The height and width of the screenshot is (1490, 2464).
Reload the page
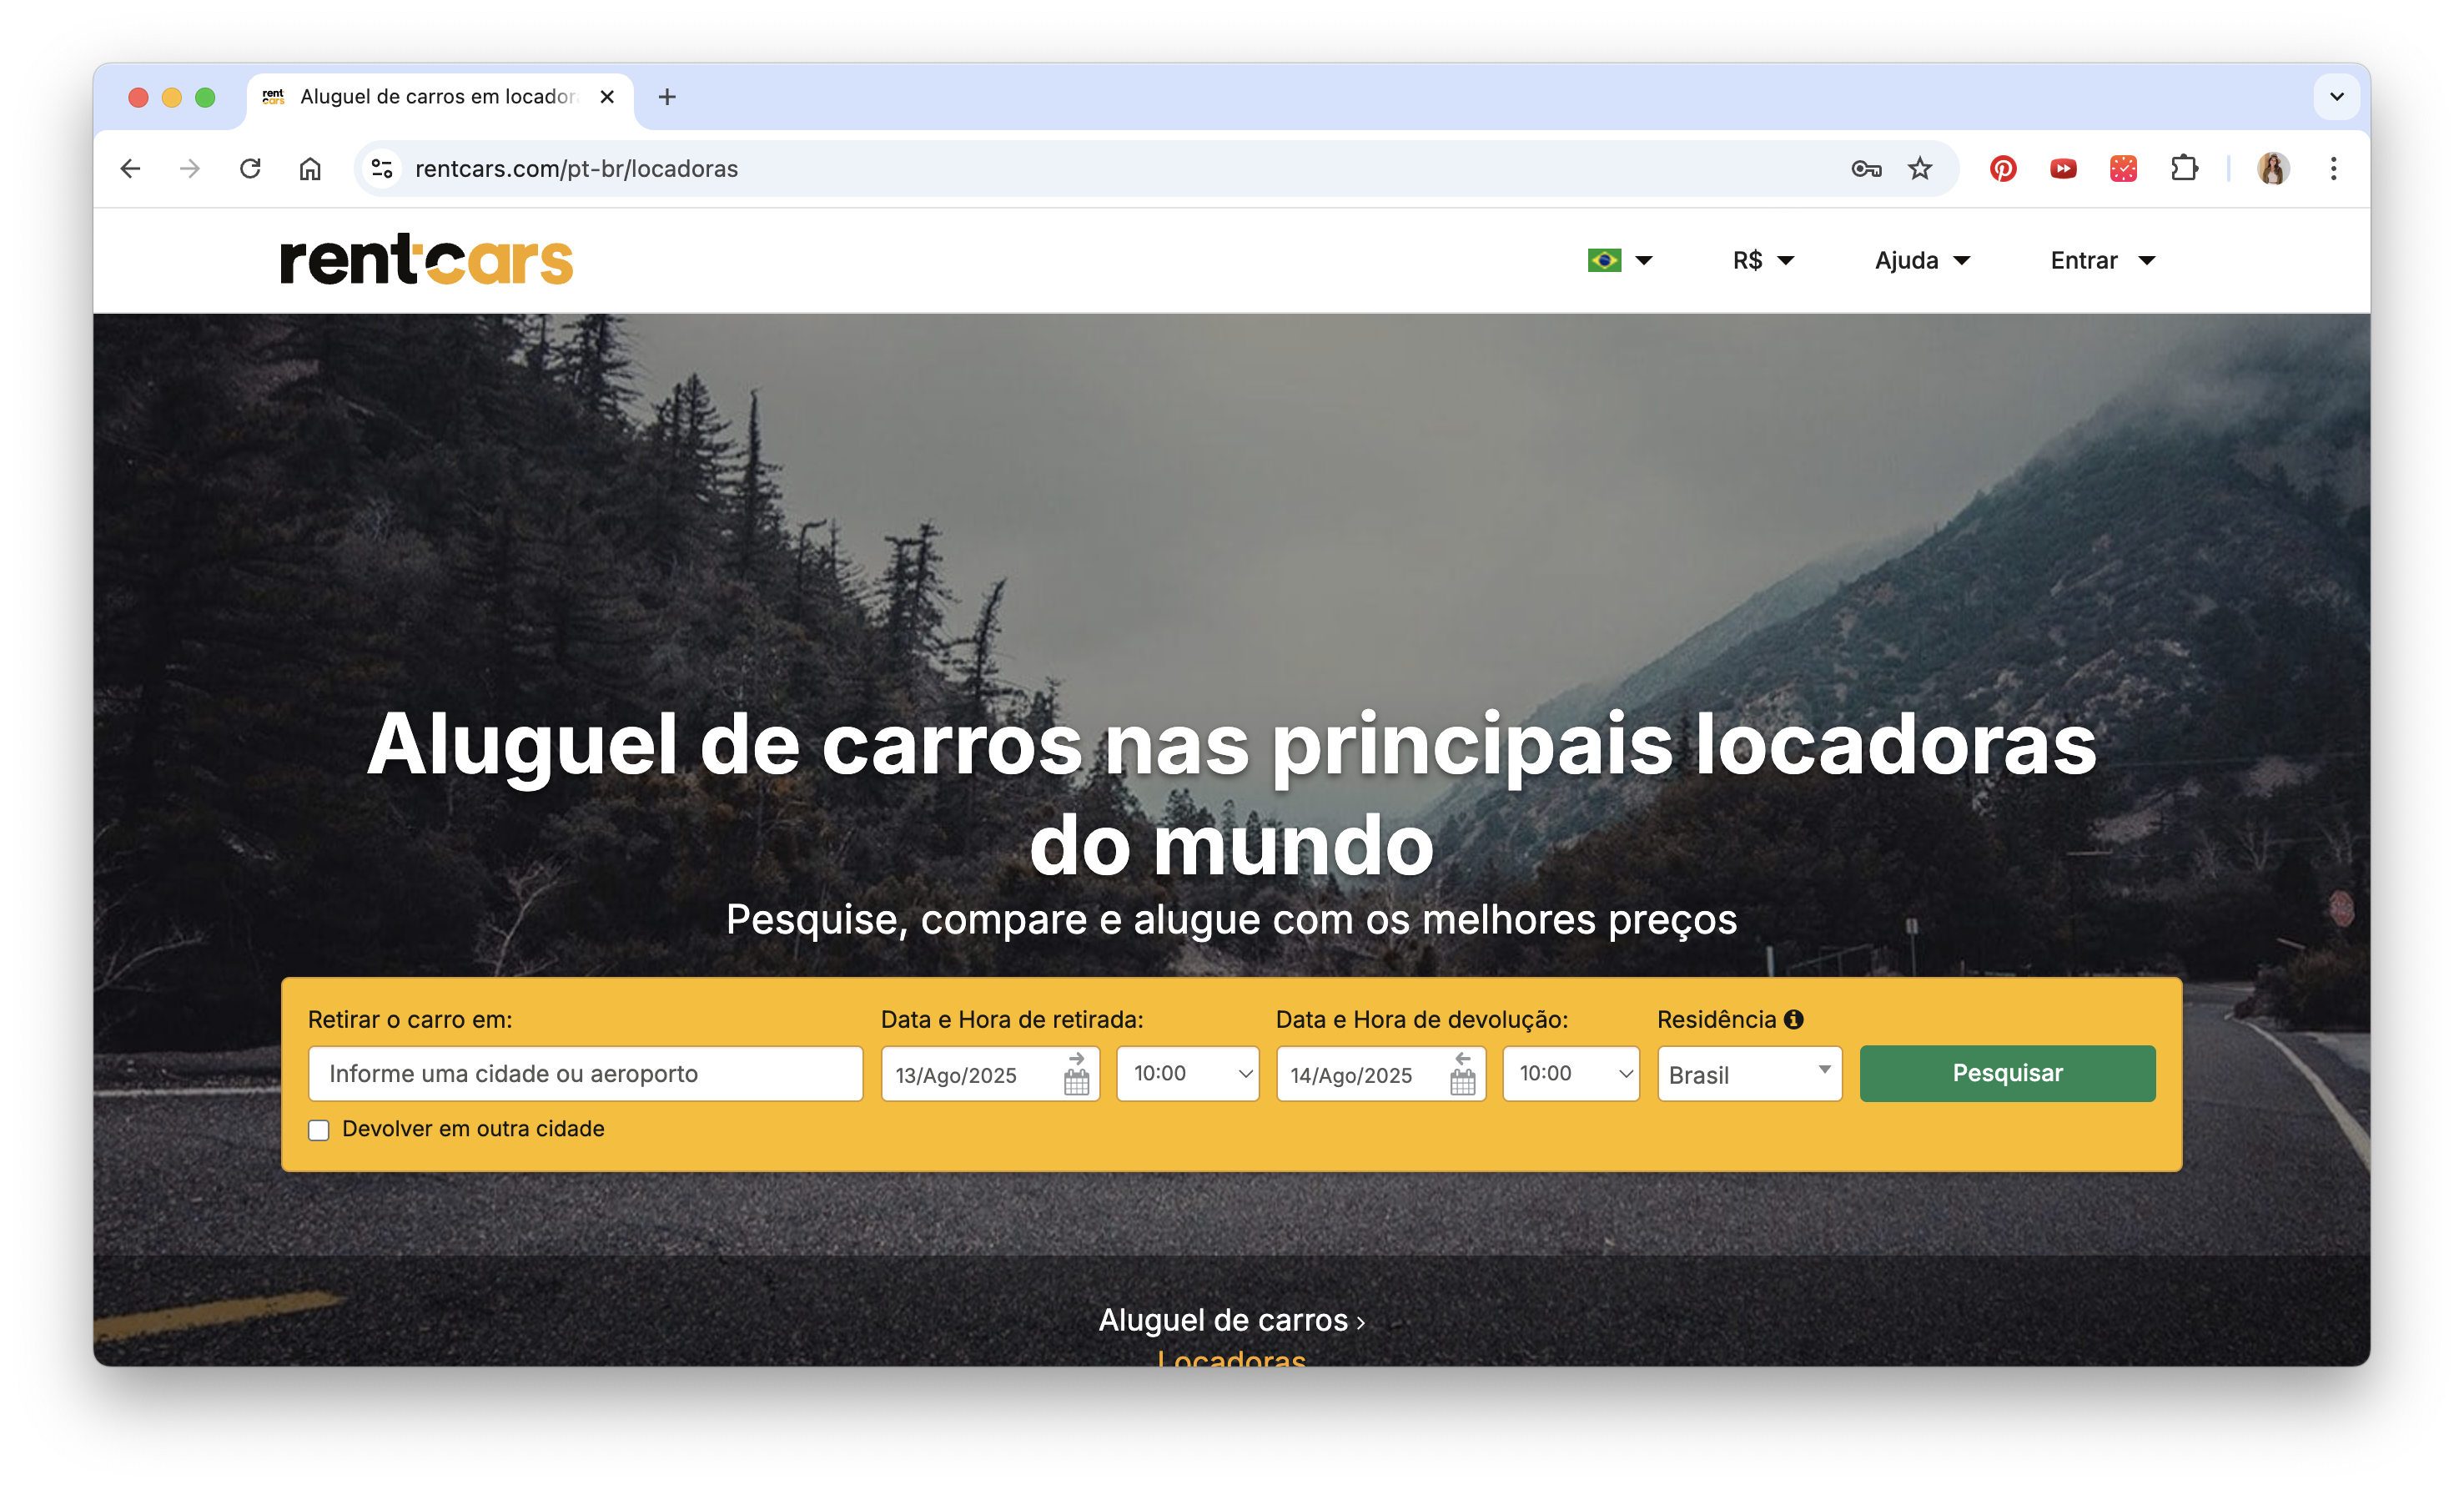[x=250, y=169]
